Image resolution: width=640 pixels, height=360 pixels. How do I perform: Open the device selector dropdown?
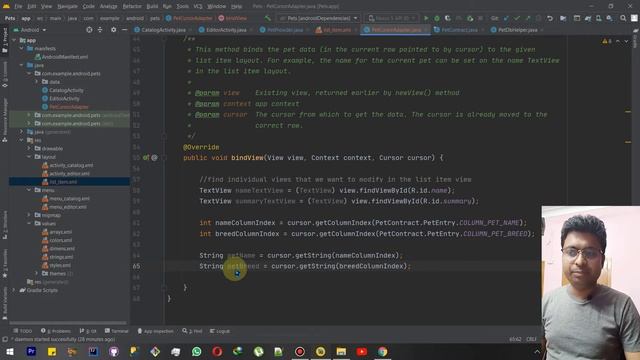(391, 18)
